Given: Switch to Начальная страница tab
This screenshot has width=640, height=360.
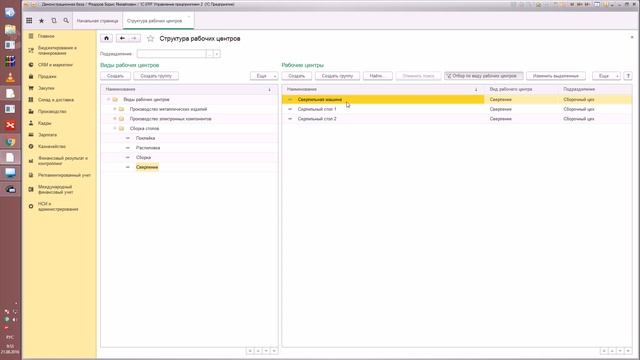Looking at the screenshot, I should tap(97, 21).
